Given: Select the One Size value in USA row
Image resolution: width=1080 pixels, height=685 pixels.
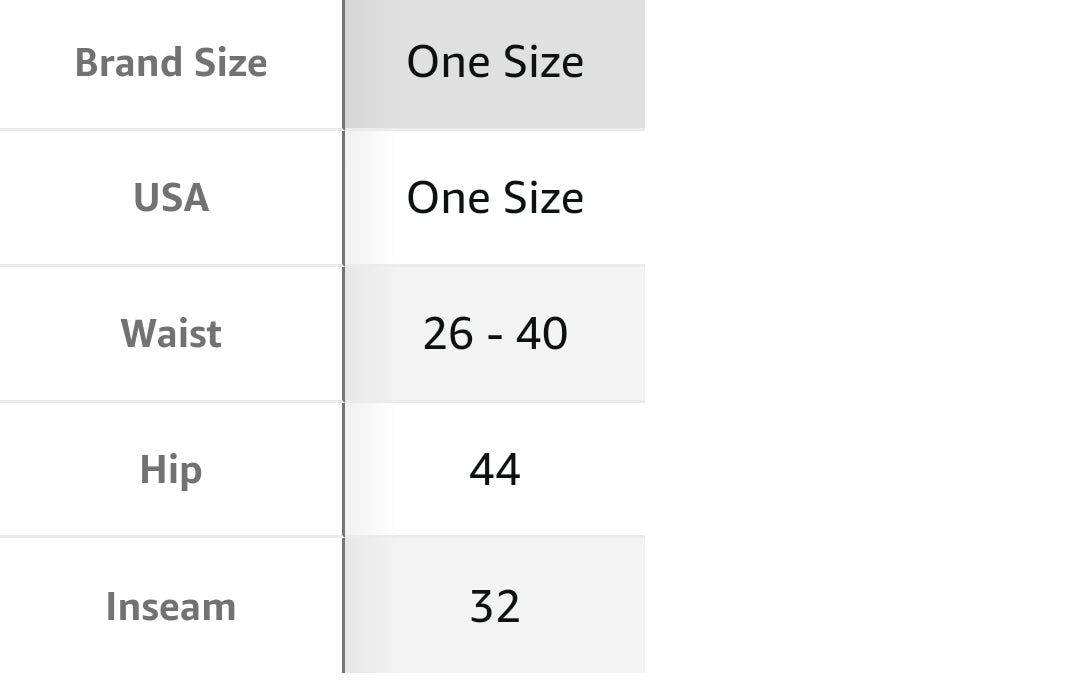Looking at the screenshot, I should point(495,198).
